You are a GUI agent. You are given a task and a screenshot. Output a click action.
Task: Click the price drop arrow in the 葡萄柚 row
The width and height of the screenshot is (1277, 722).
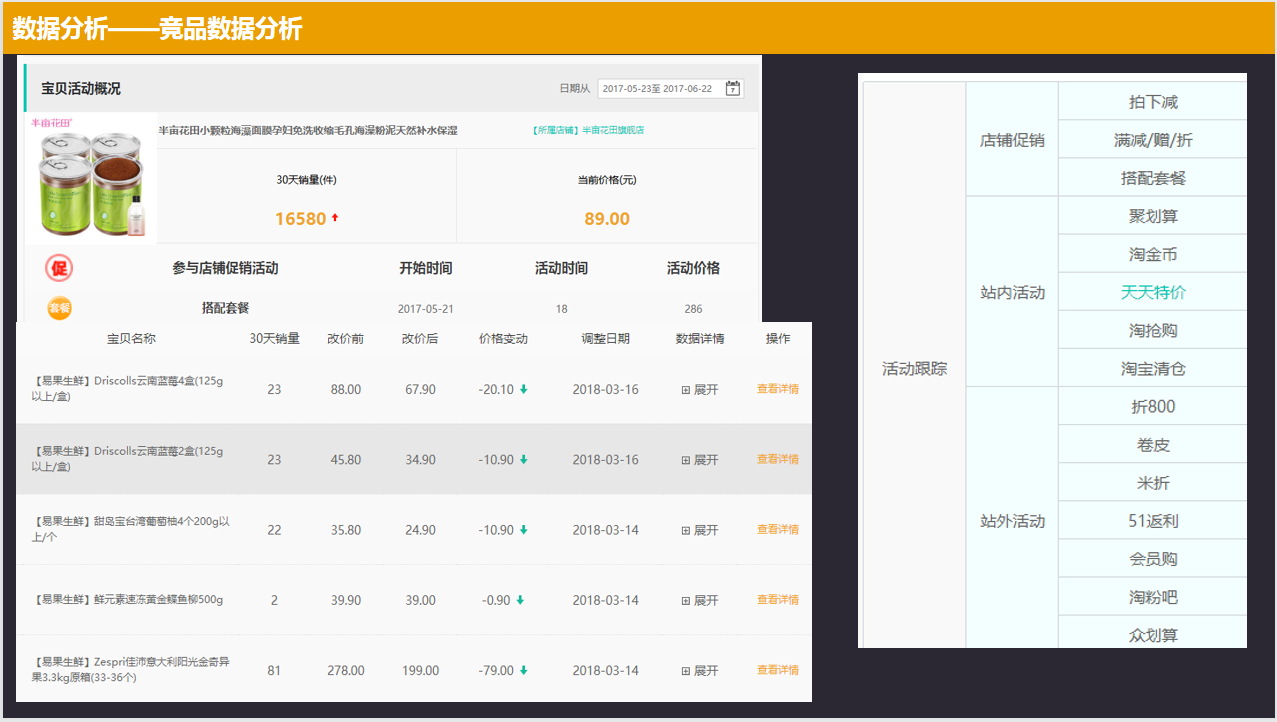pyautogui.click(x=523, y=530)
